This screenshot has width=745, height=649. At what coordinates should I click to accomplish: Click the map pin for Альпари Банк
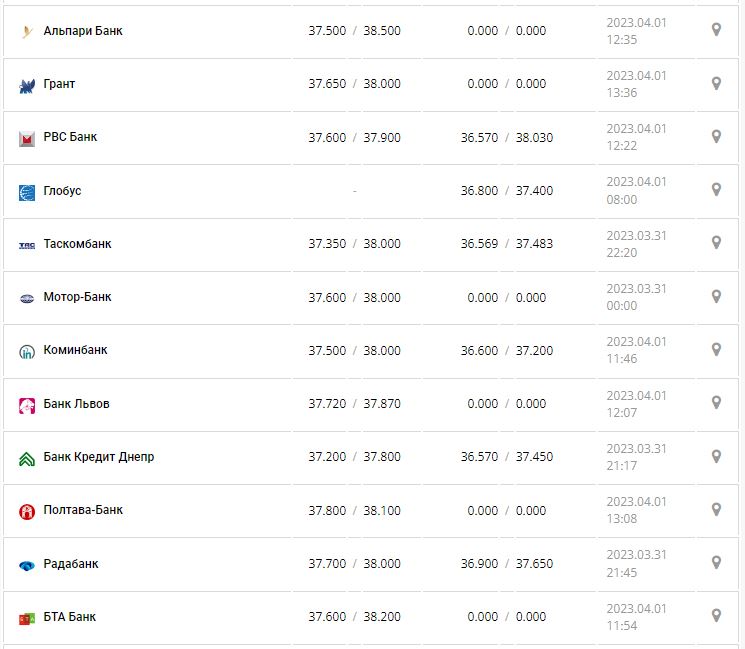(x=716, y=30)
